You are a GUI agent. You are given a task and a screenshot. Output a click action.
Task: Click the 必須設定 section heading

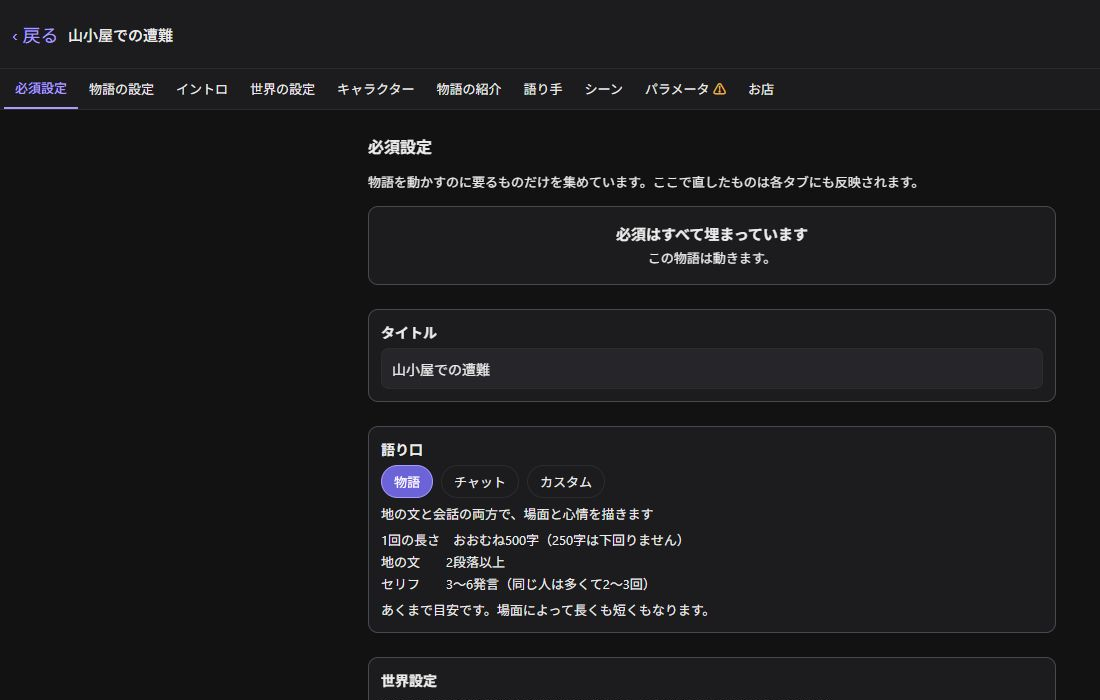(x=400, y=147)
